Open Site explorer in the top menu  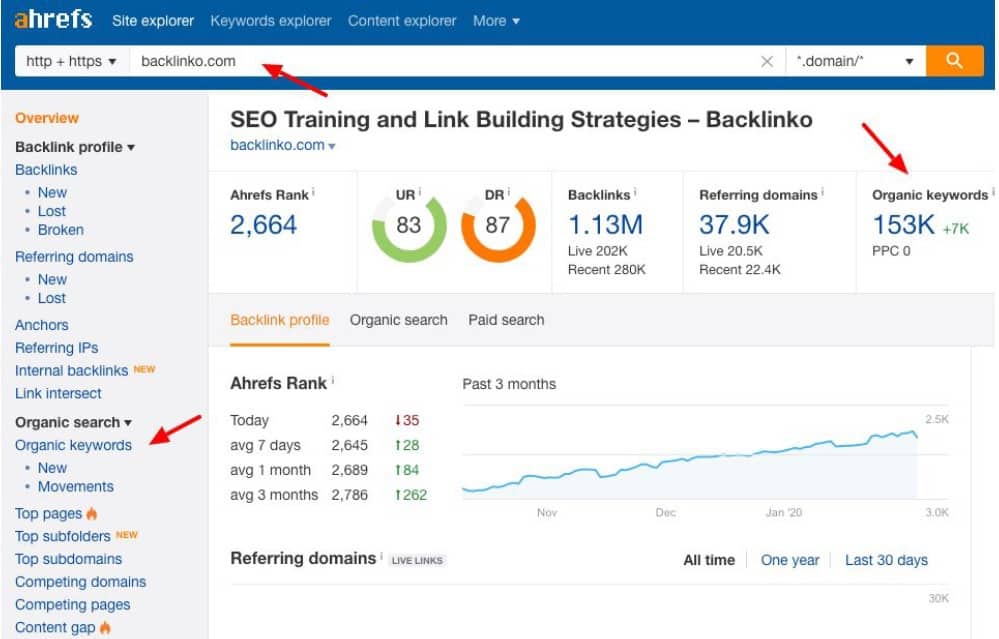point(153,20)
